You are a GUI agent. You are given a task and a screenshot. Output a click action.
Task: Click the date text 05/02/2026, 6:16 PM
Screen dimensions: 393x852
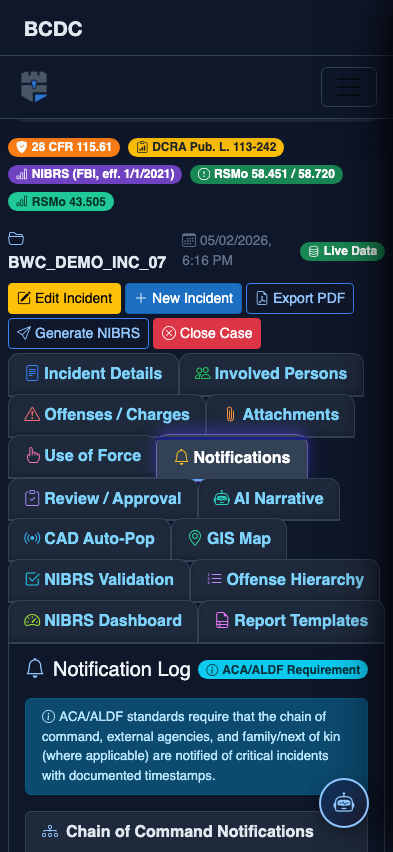pos(227,250)
